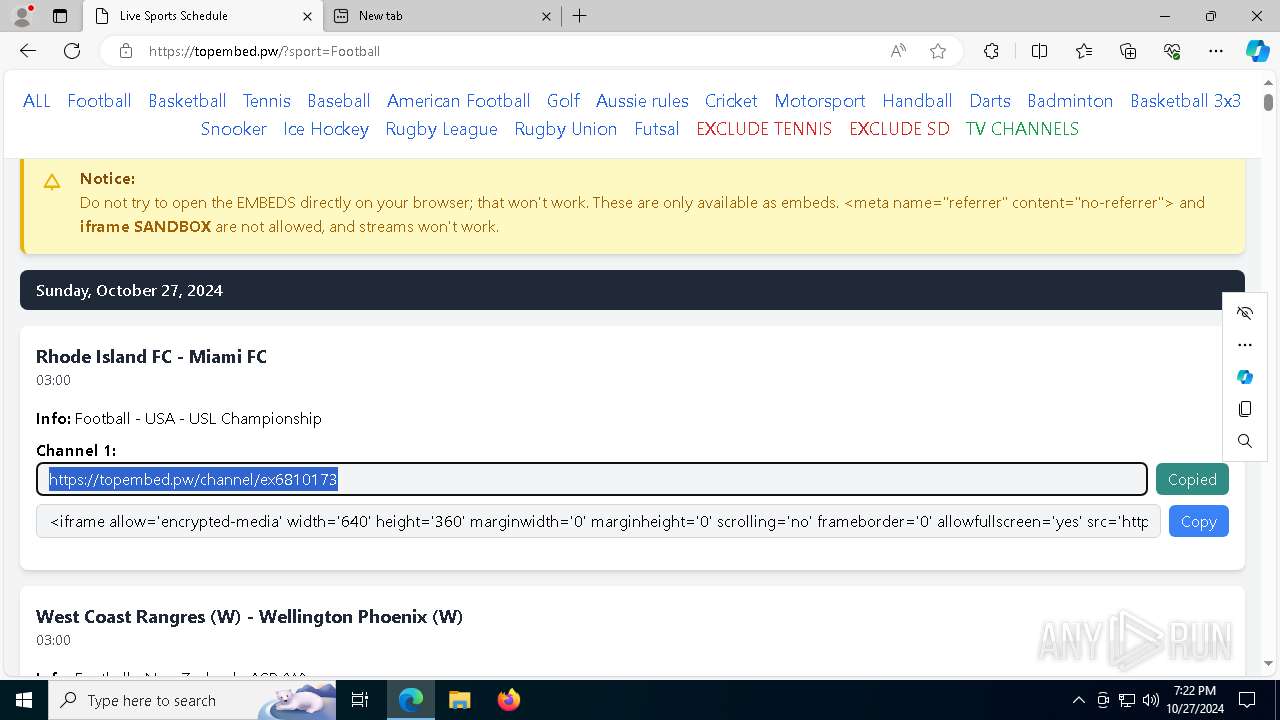Open File Explorer from taskbar
Viewport: 1280px width, 720px height.
coord(459,700)
